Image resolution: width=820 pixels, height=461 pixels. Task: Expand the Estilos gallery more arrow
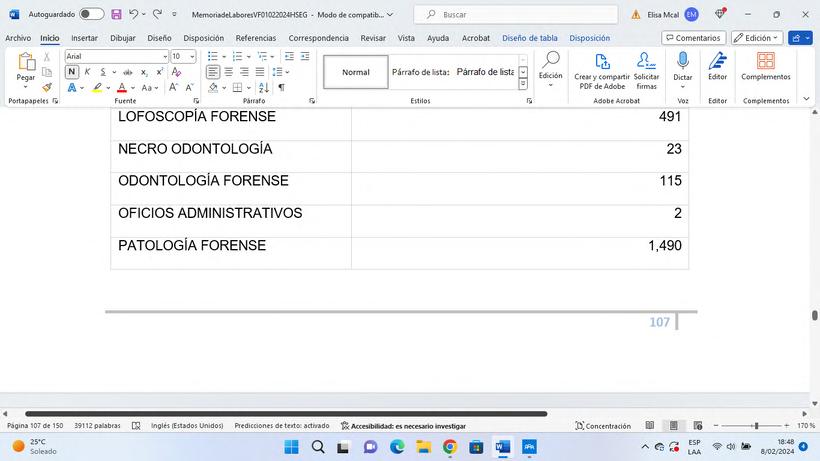coord(523,84)
